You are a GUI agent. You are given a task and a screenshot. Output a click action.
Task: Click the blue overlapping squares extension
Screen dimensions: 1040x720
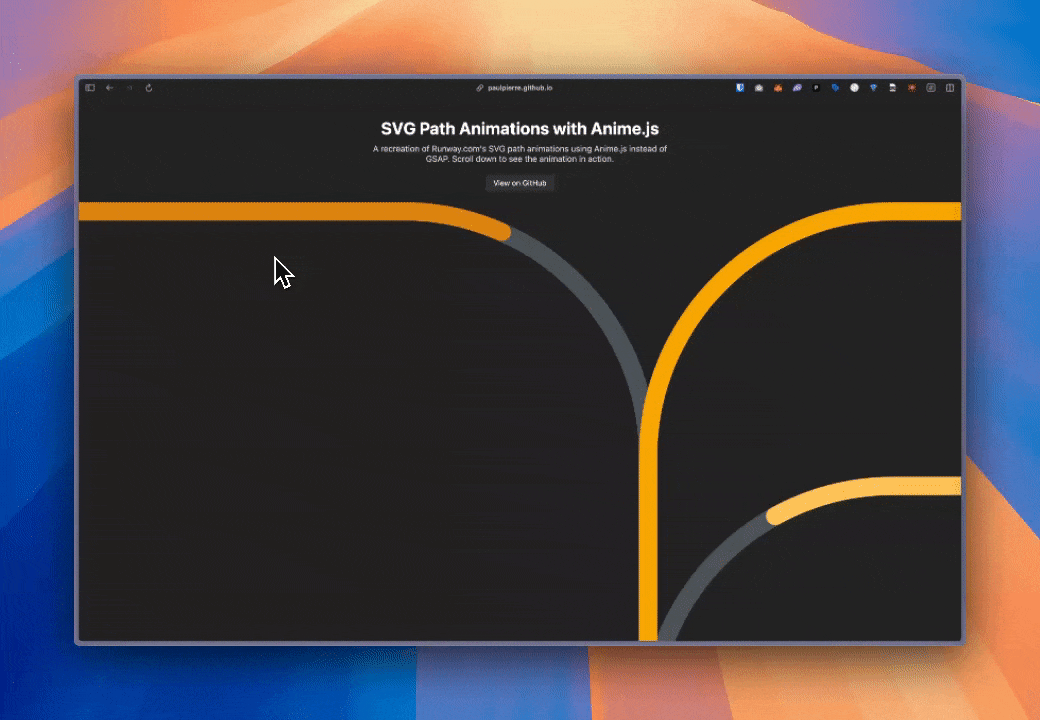pos(835,88)
